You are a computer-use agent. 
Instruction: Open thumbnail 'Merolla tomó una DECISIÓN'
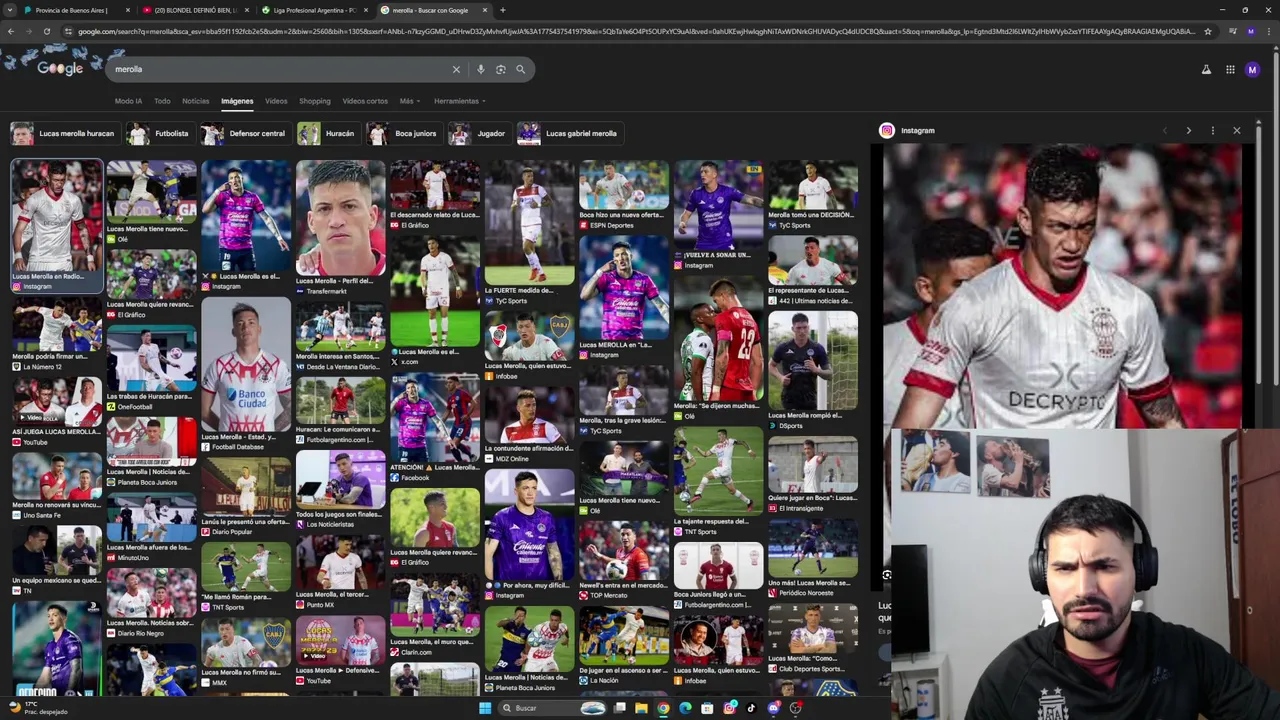click(813, 185)
